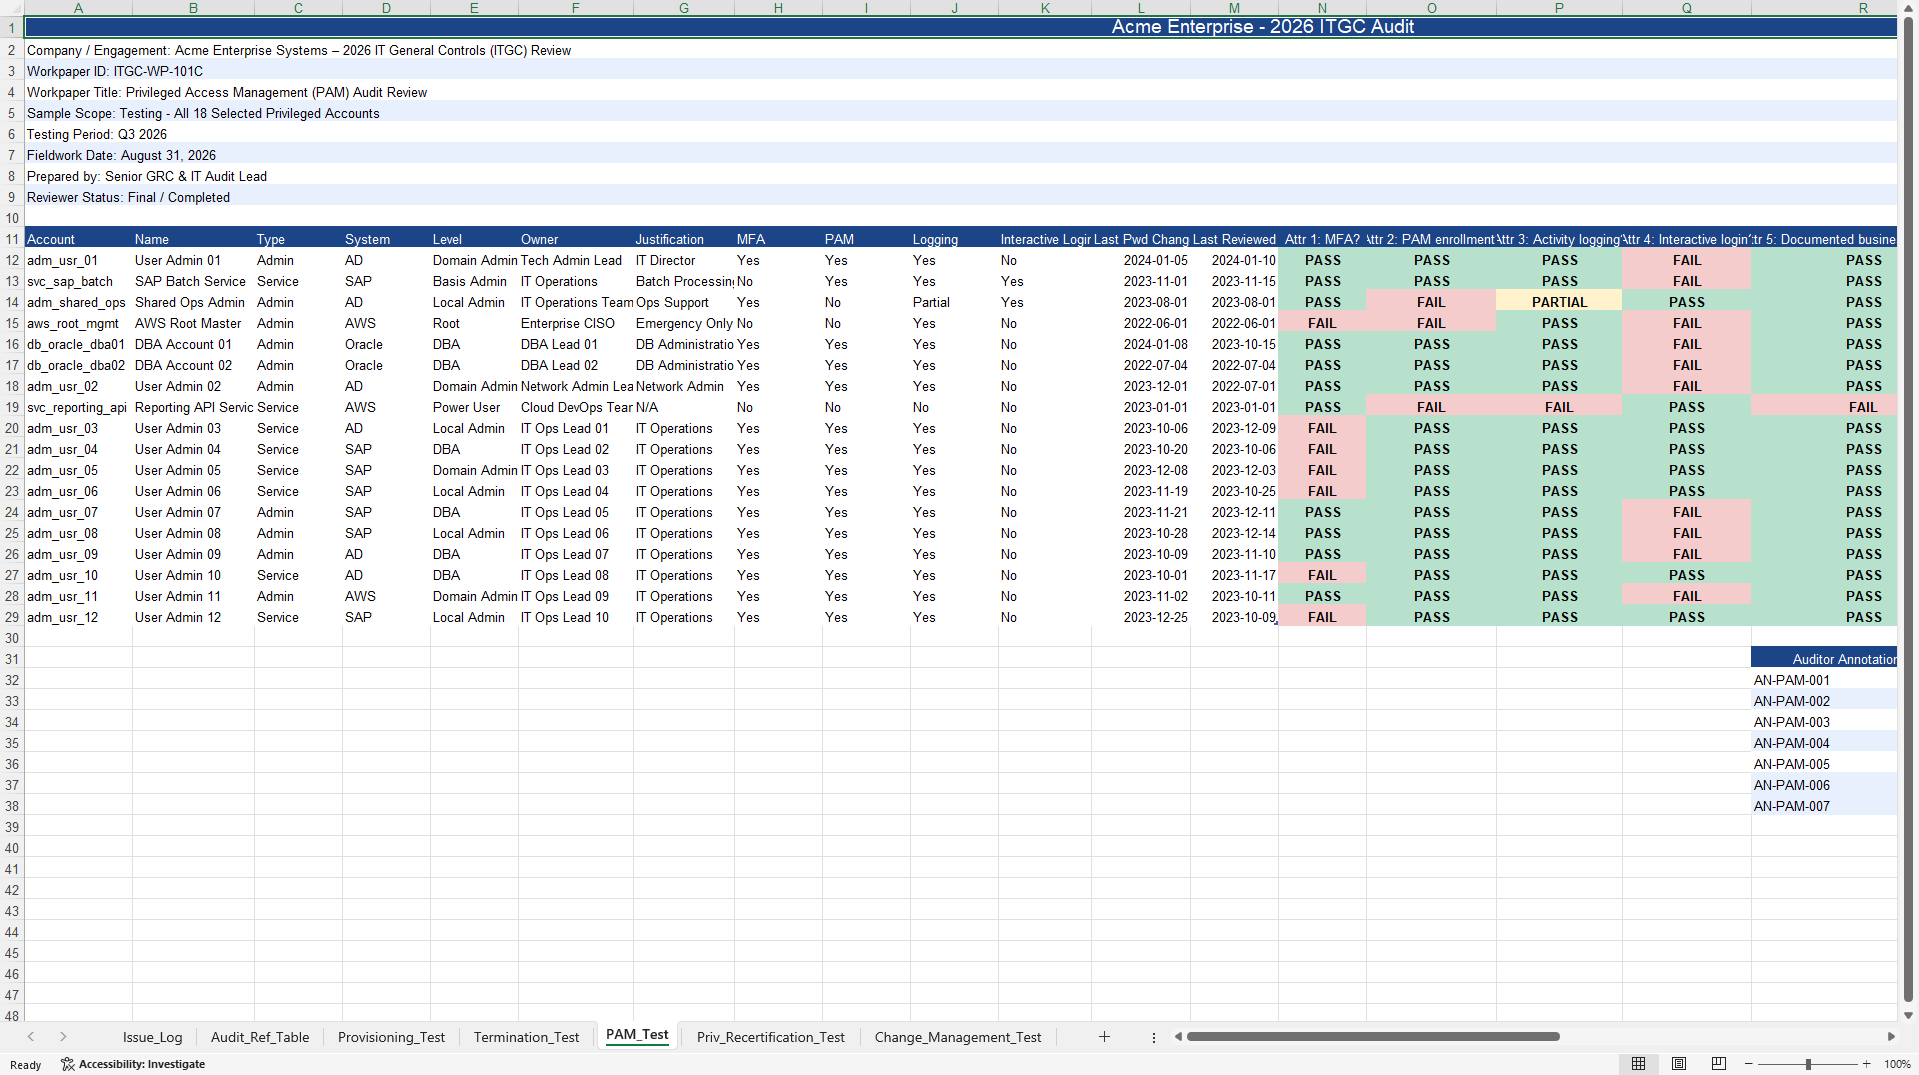Select the PAM_Test sheet tab
This screenshot has width=1919, height=1075.
point(637,1035)
